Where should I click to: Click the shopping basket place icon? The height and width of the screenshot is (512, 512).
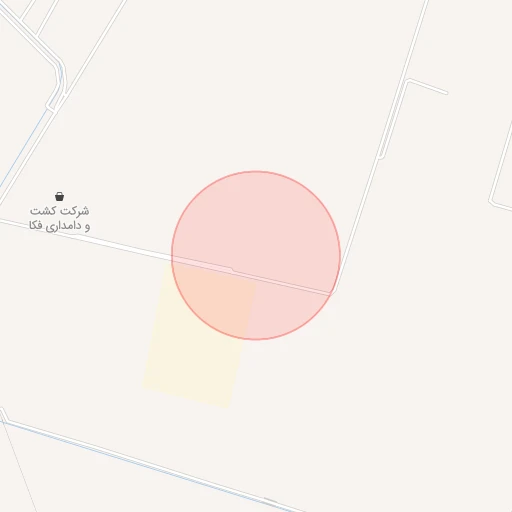coord(59,196)
